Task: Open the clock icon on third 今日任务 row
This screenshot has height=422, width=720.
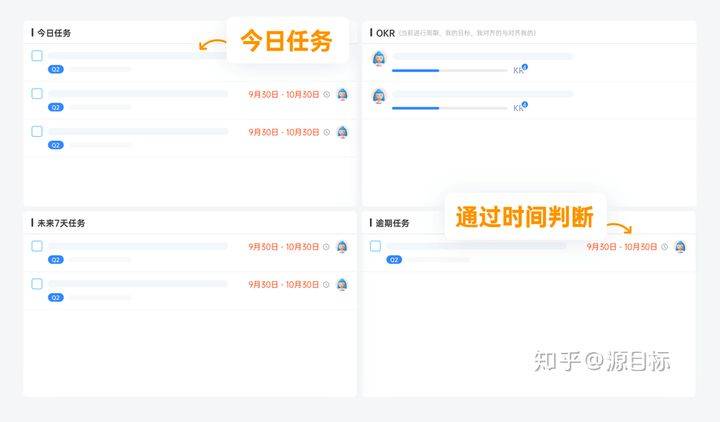Action: click(326, 132)
